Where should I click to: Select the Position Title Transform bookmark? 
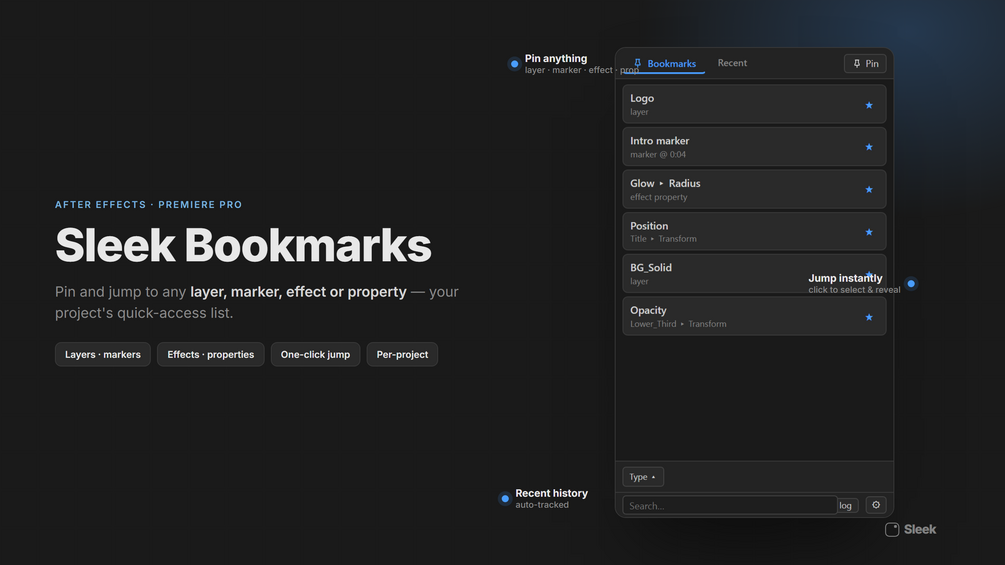pyautogui.click(x=754, y=231)
